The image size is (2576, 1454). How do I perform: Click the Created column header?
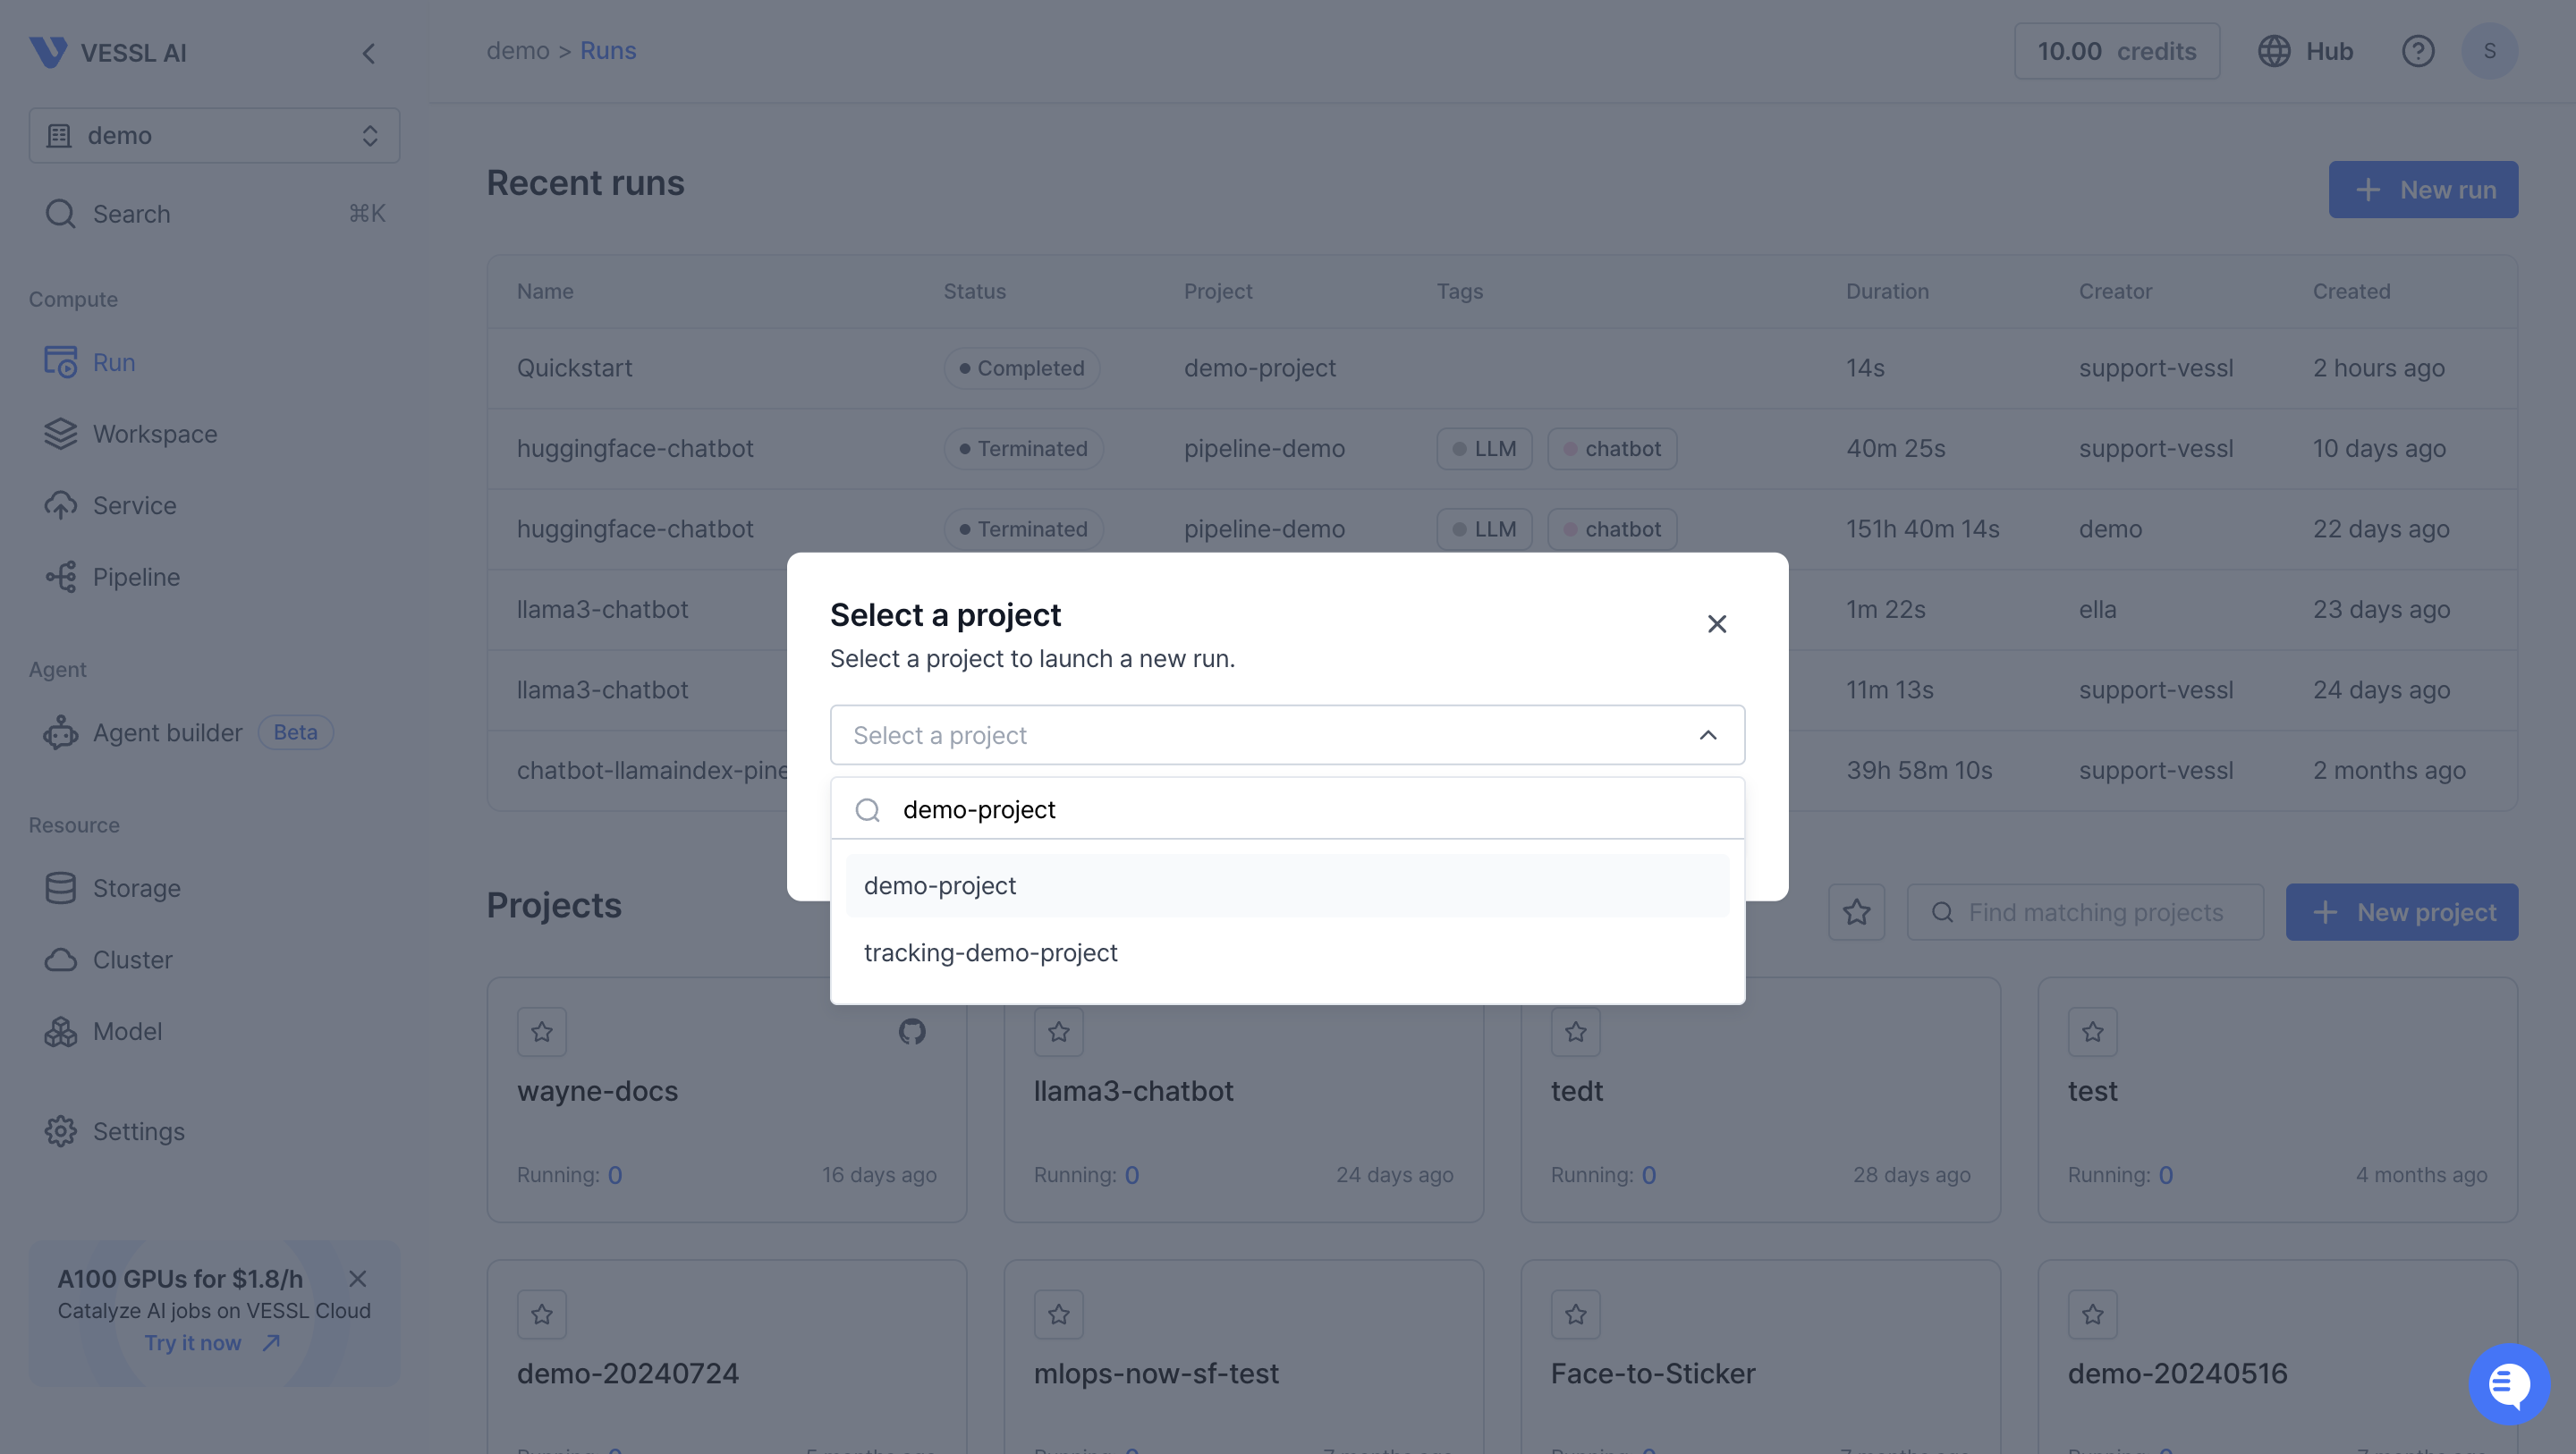coord(2351,291)
